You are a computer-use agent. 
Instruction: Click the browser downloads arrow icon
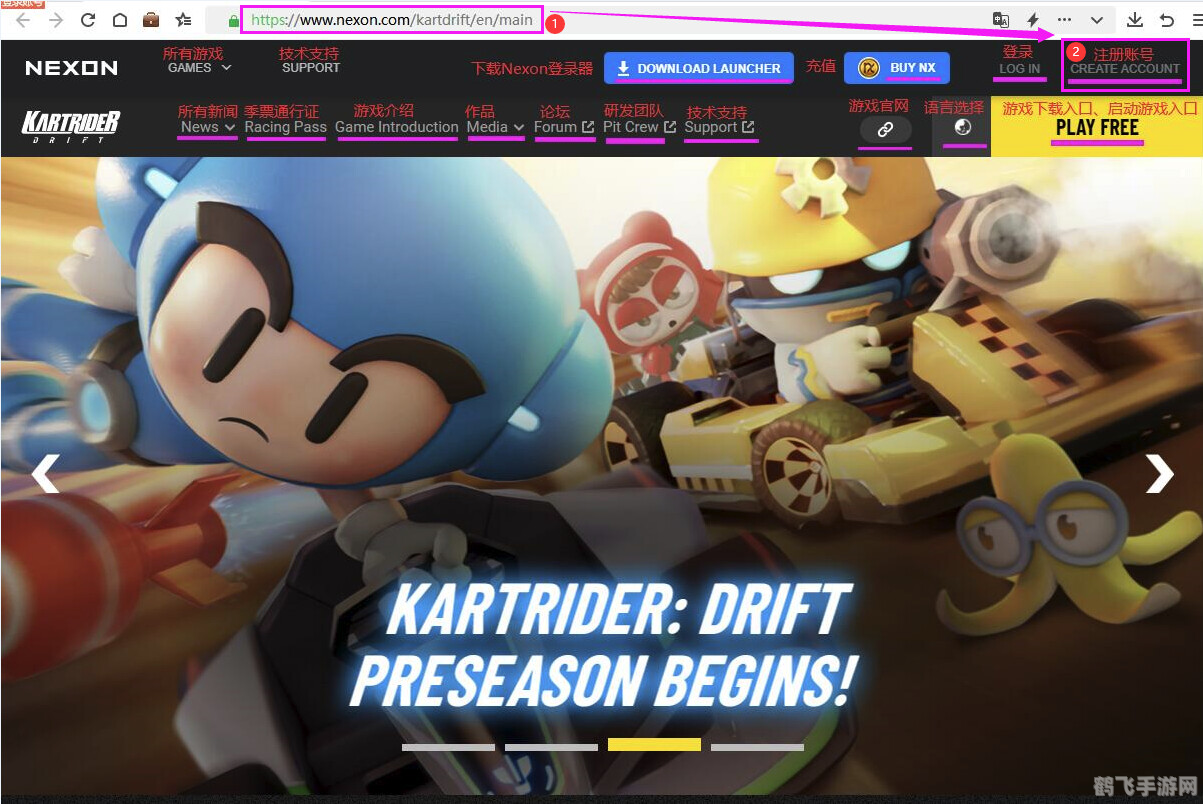pyautogui.click(x=1134, y=20)
